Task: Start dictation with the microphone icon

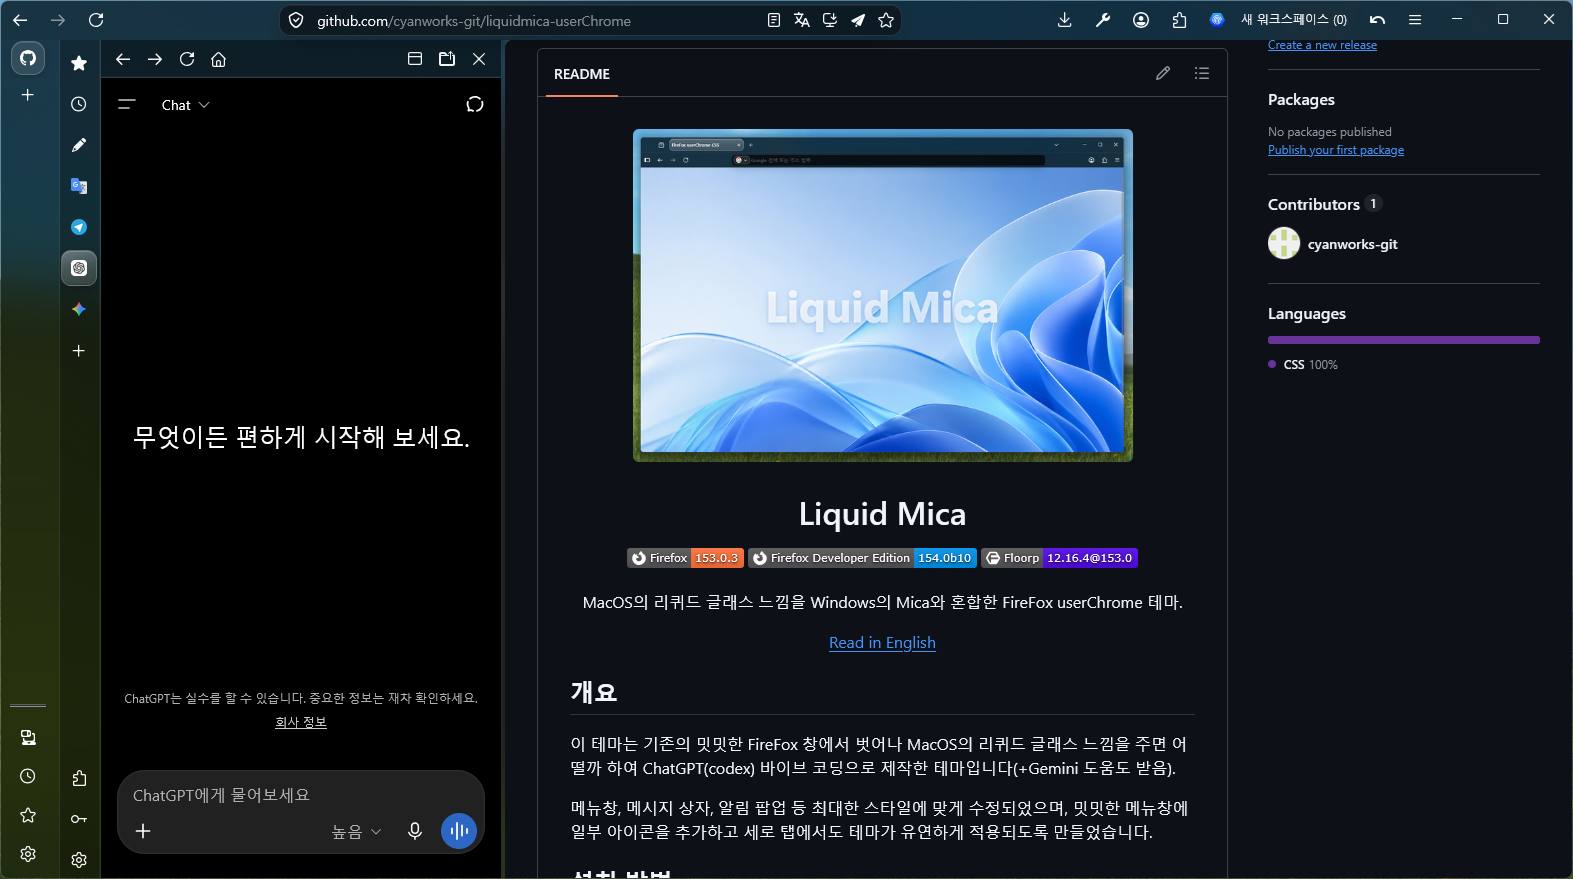Action: [x=415, y=831]
